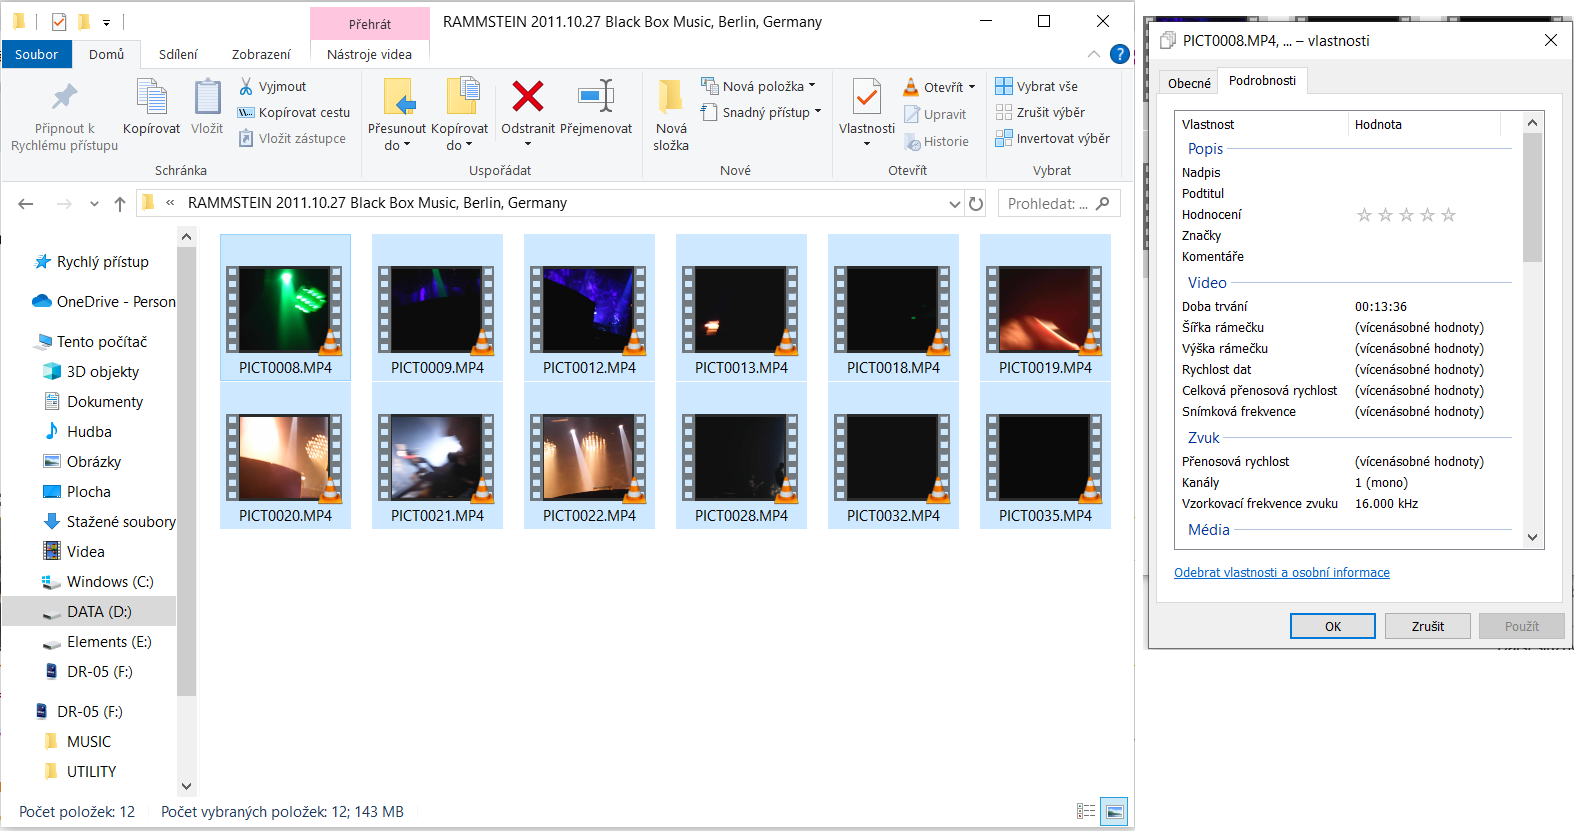Select Tento počítač in sidebar

click(x=90, y=342)
